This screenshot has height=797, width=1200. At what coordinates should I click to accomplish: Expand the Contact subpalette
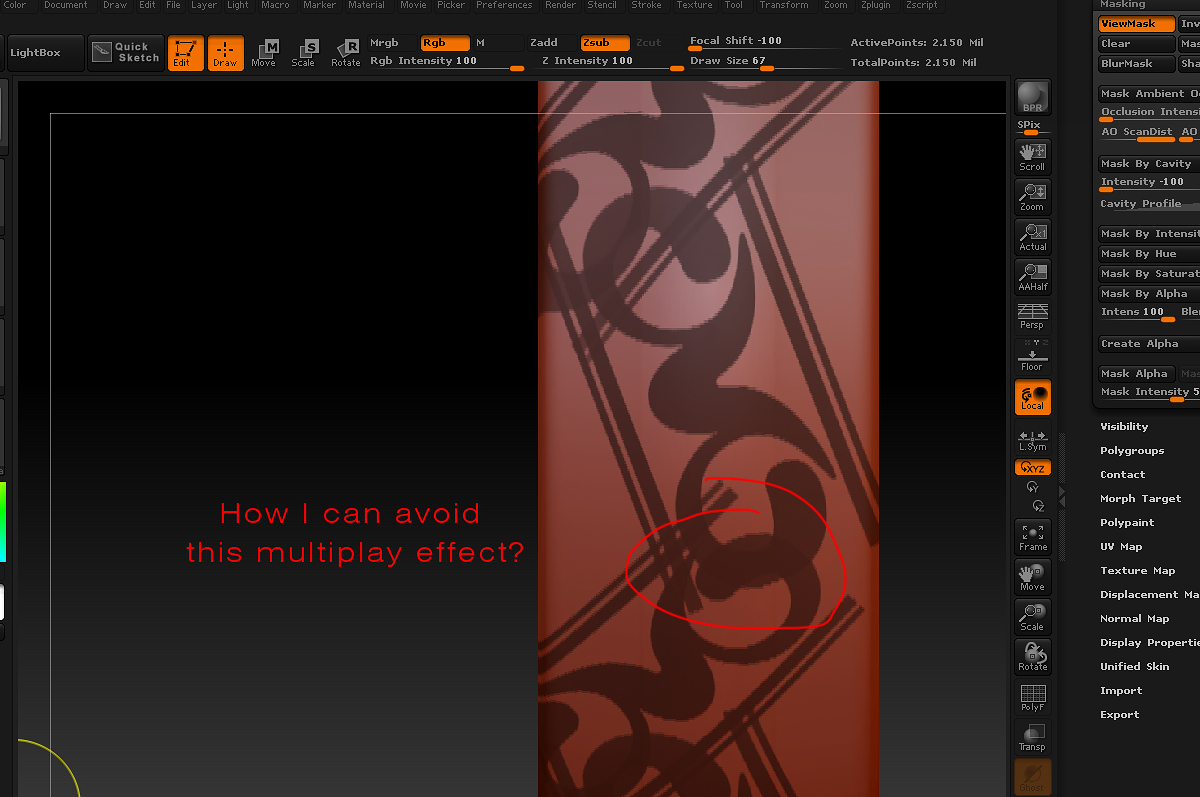click(x=1122, y=475)
